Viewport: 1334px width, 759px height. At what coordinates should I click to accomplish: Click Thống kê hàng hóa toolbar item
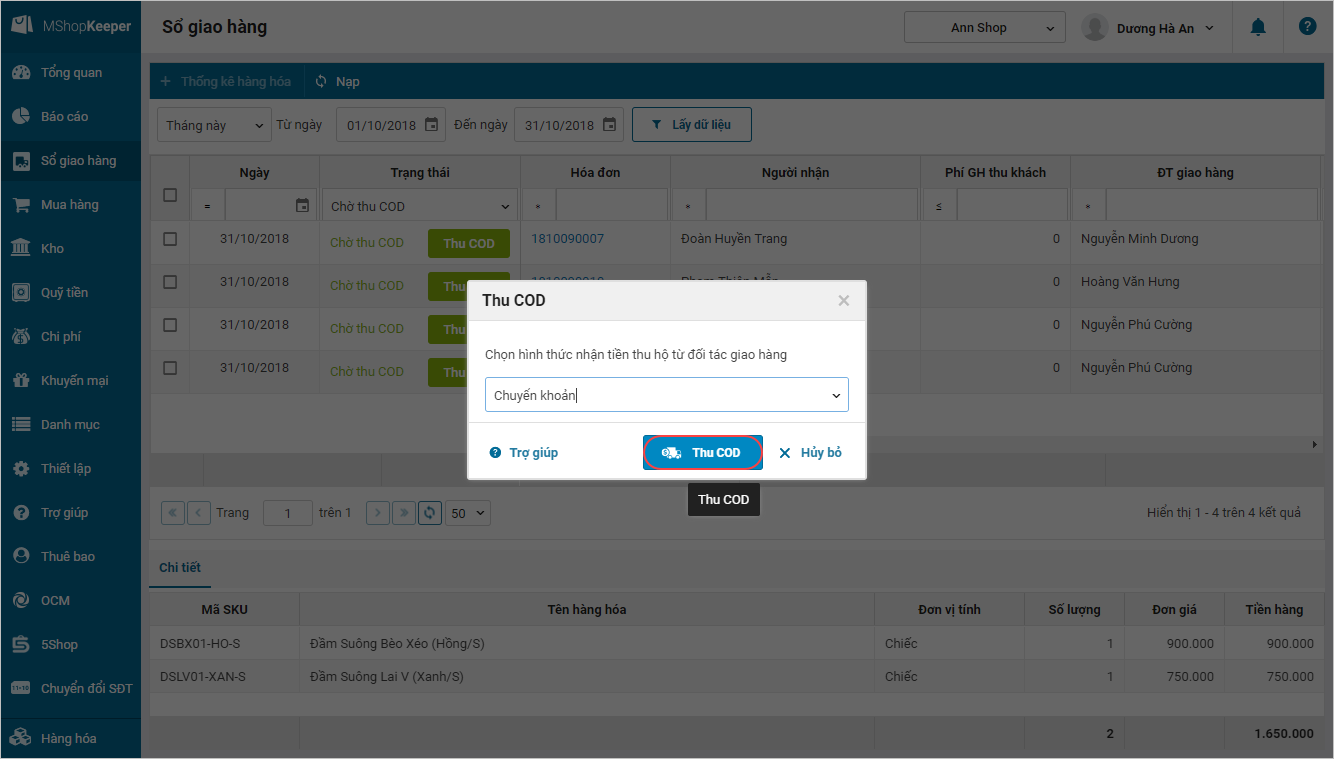coord(226,81)
